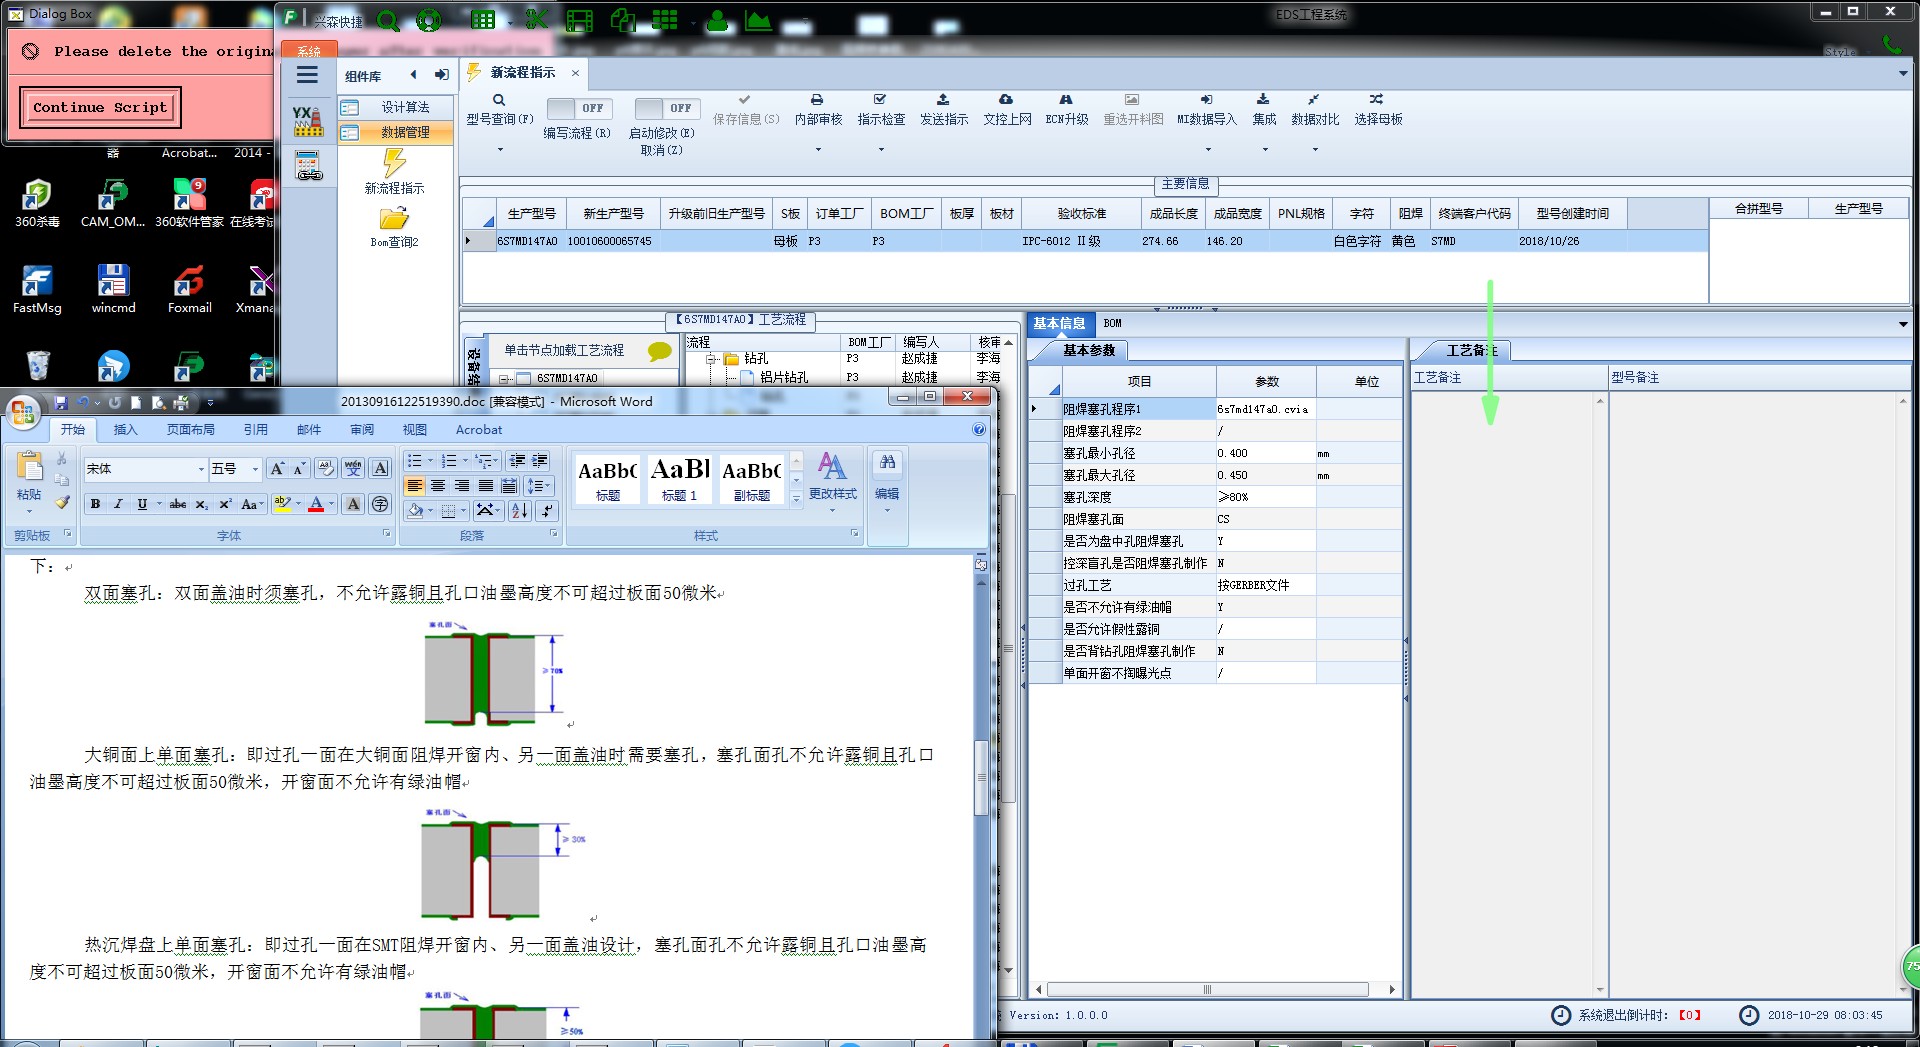
Task: Open 360杀毒 desktop icon
Action: point(37,203)
